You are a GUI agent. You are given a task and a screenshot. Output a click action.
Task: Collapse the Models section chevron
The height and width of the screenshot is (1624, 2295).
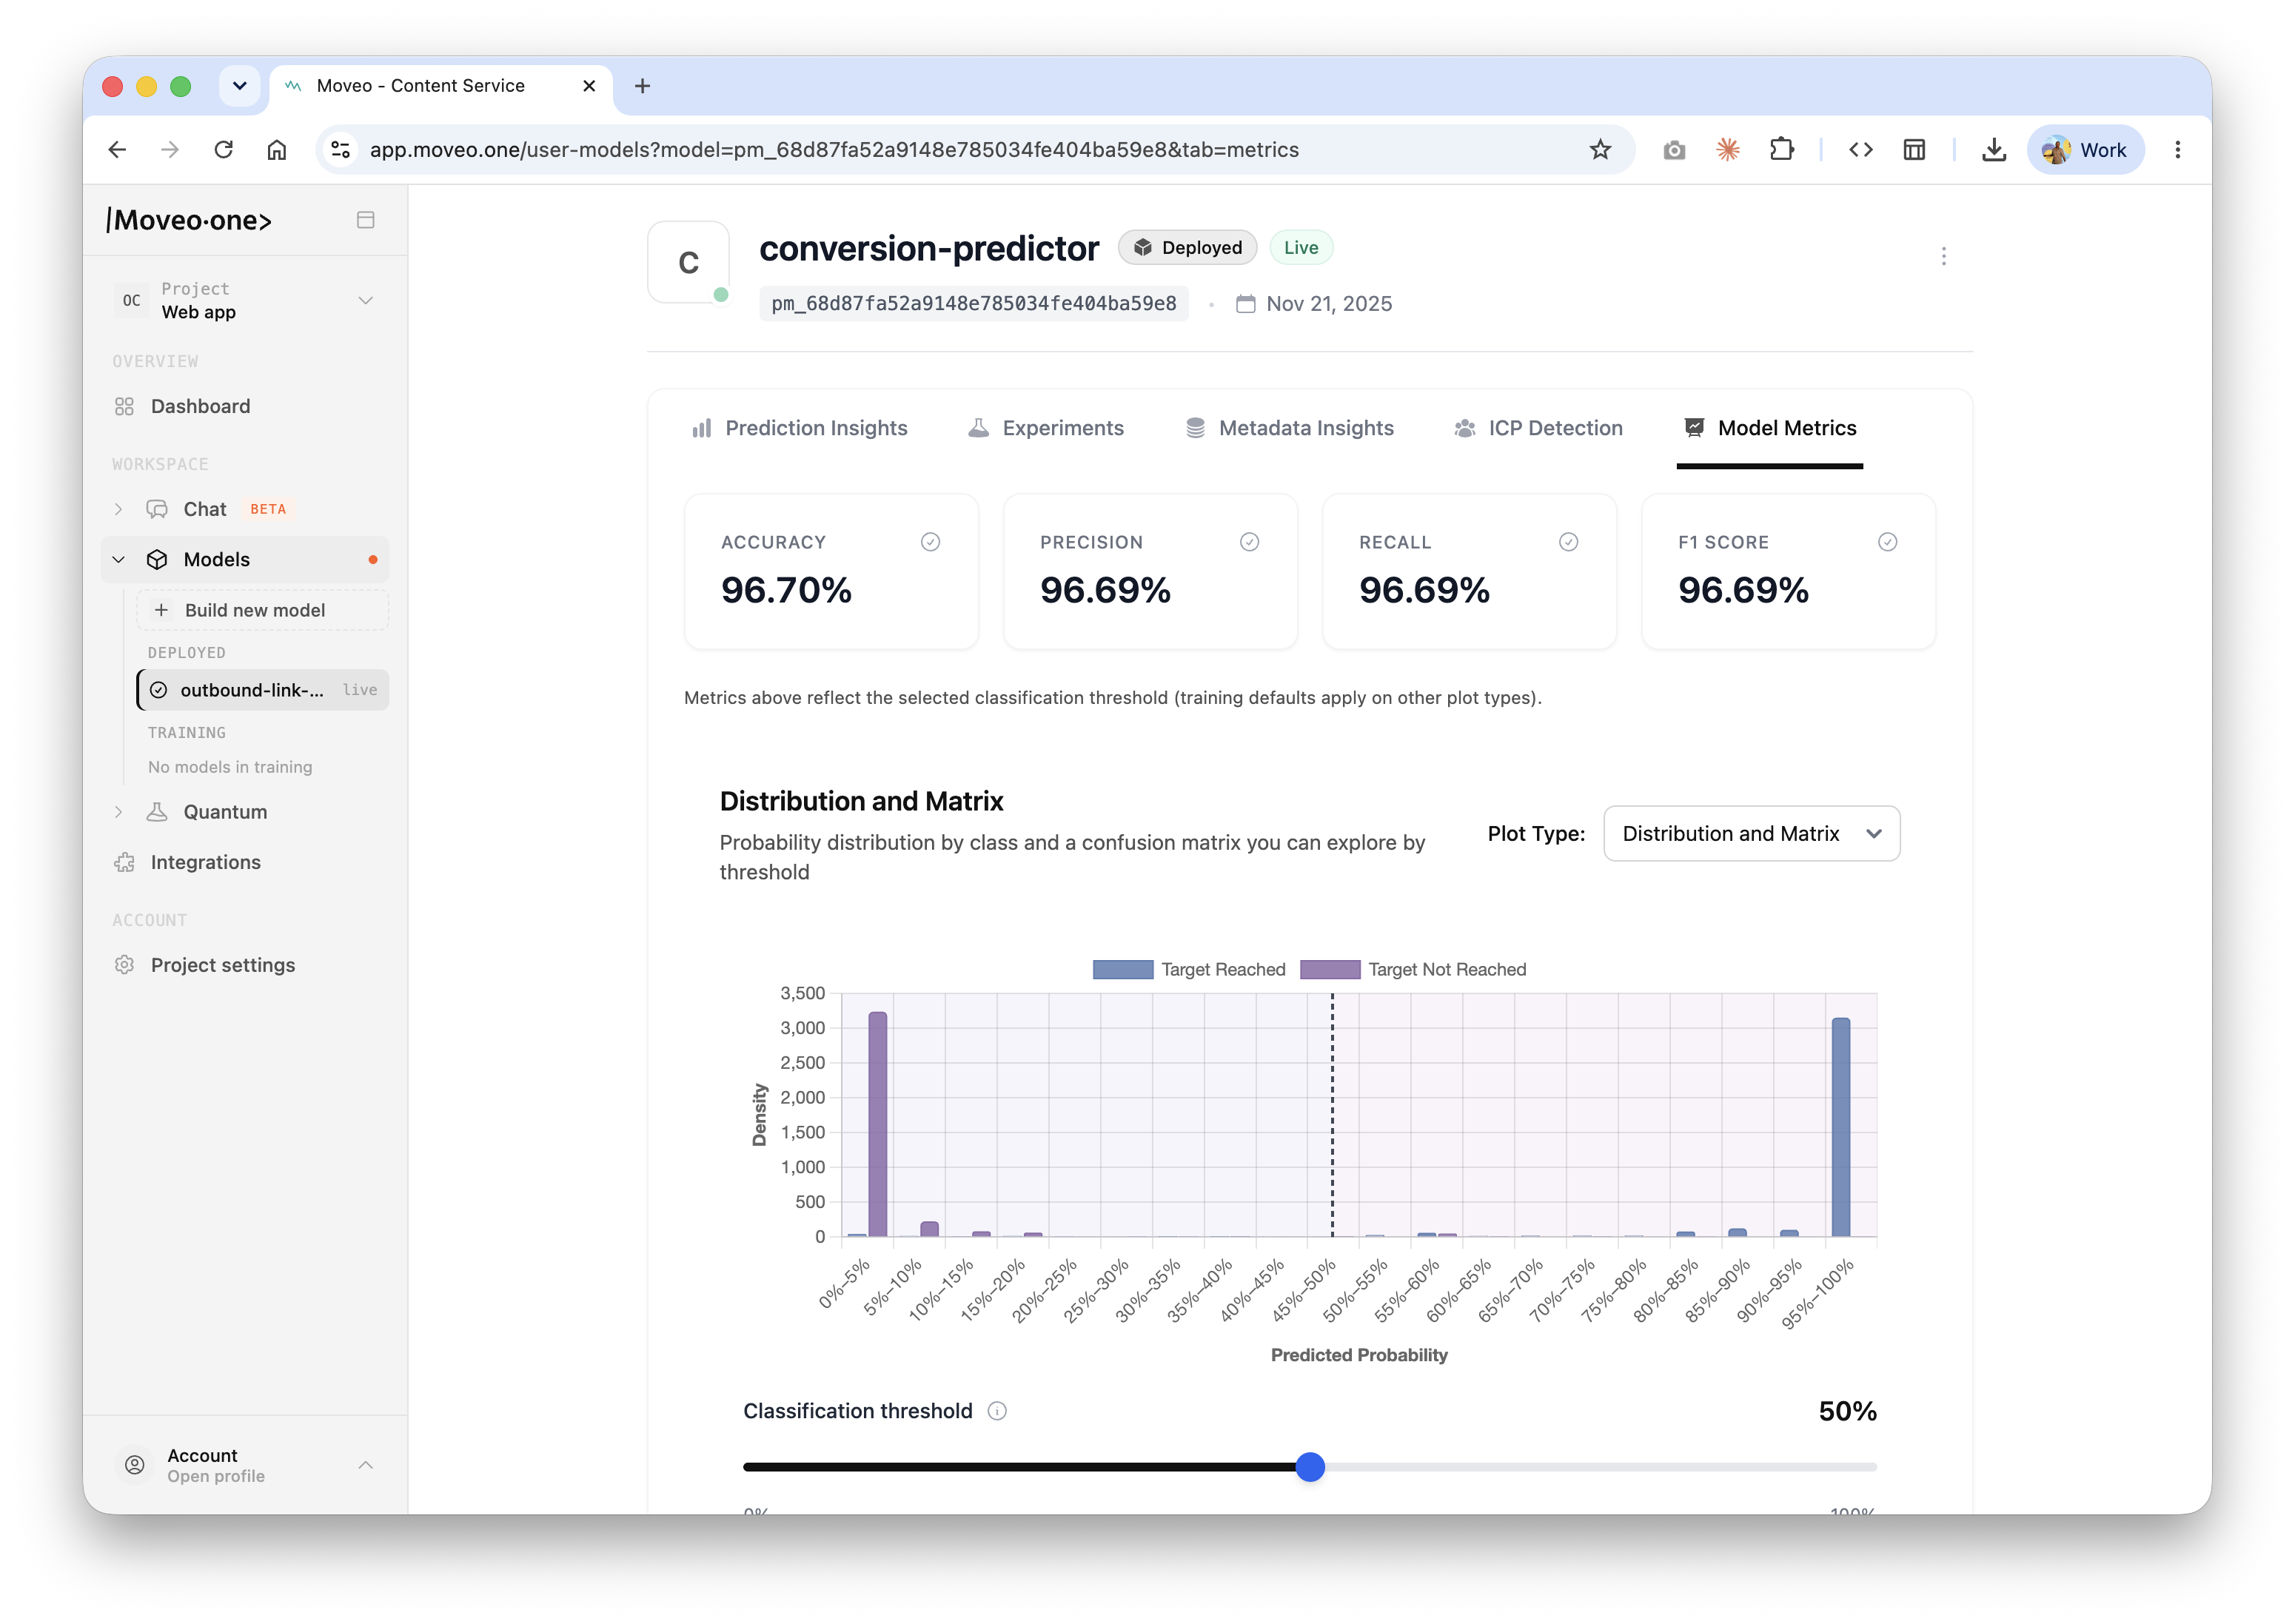tap(119, 560)
